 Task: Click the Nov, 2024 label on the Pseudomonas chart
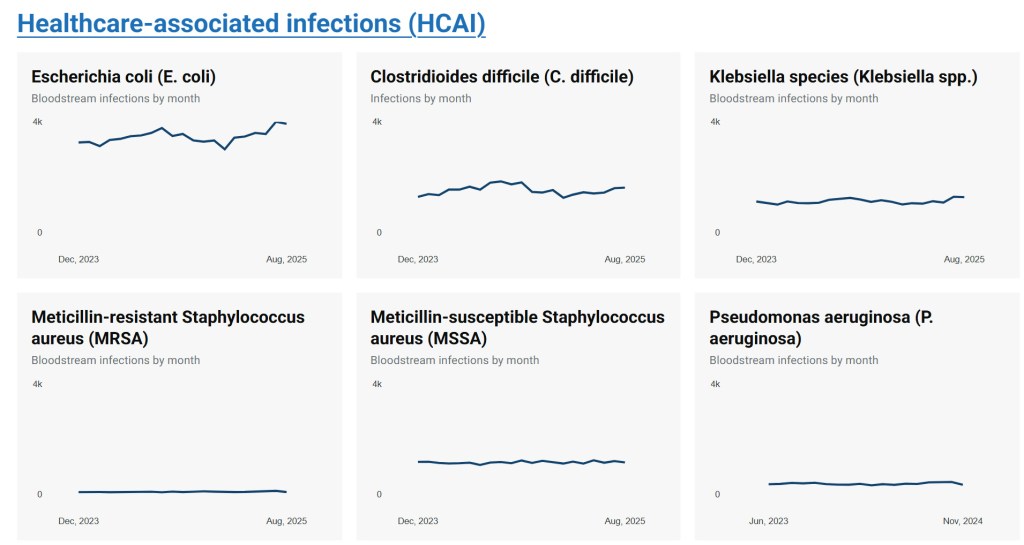point(963,521)
